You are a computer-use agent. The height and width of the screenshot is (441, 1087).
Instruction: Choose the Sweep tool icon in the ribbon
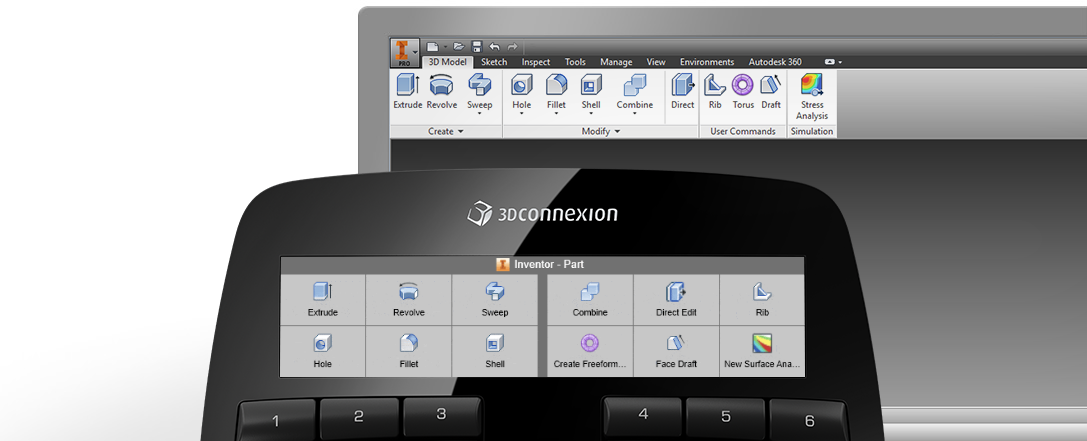pos(479,86)
